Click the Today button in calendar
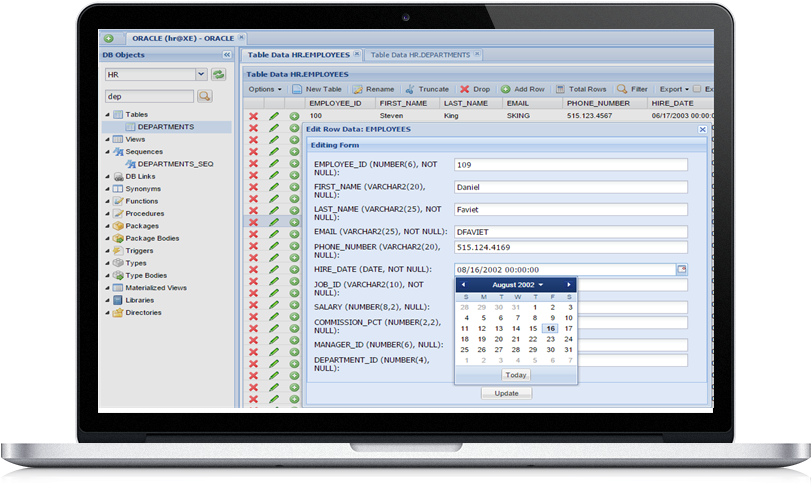 pyautogui.click(x=515, y=374)
